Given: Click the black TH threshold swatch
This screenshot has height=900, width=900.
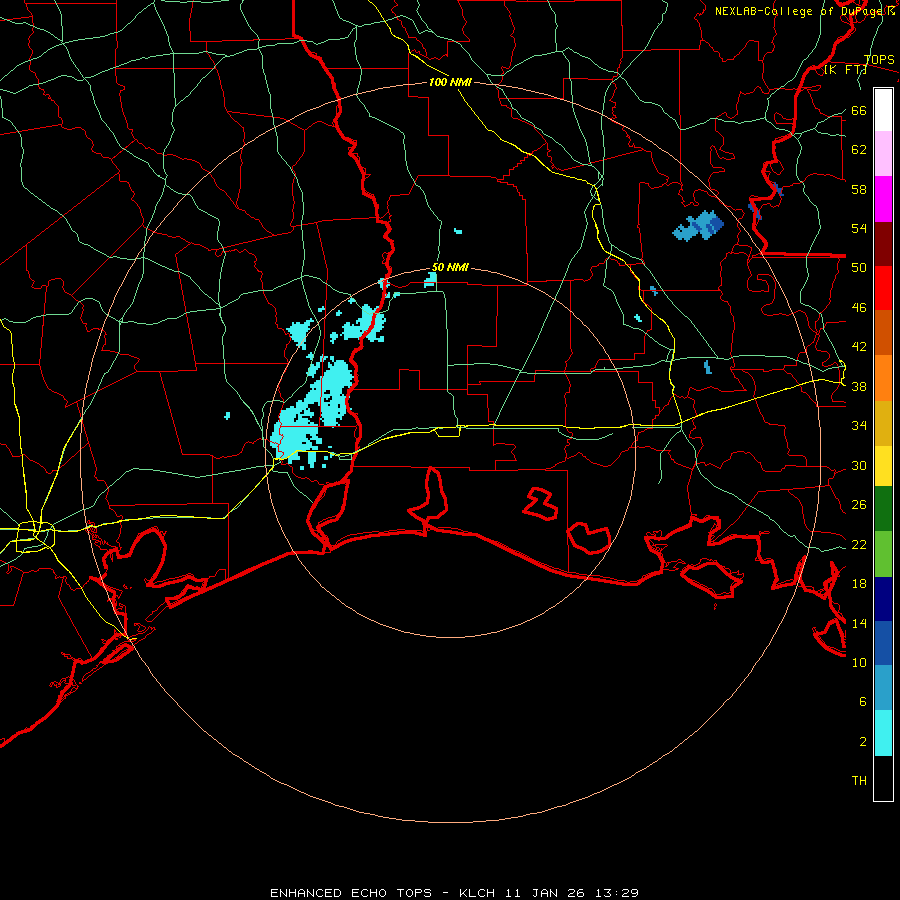Looking at the screenshot, I should pyautogui.click(x=883, y=778).
